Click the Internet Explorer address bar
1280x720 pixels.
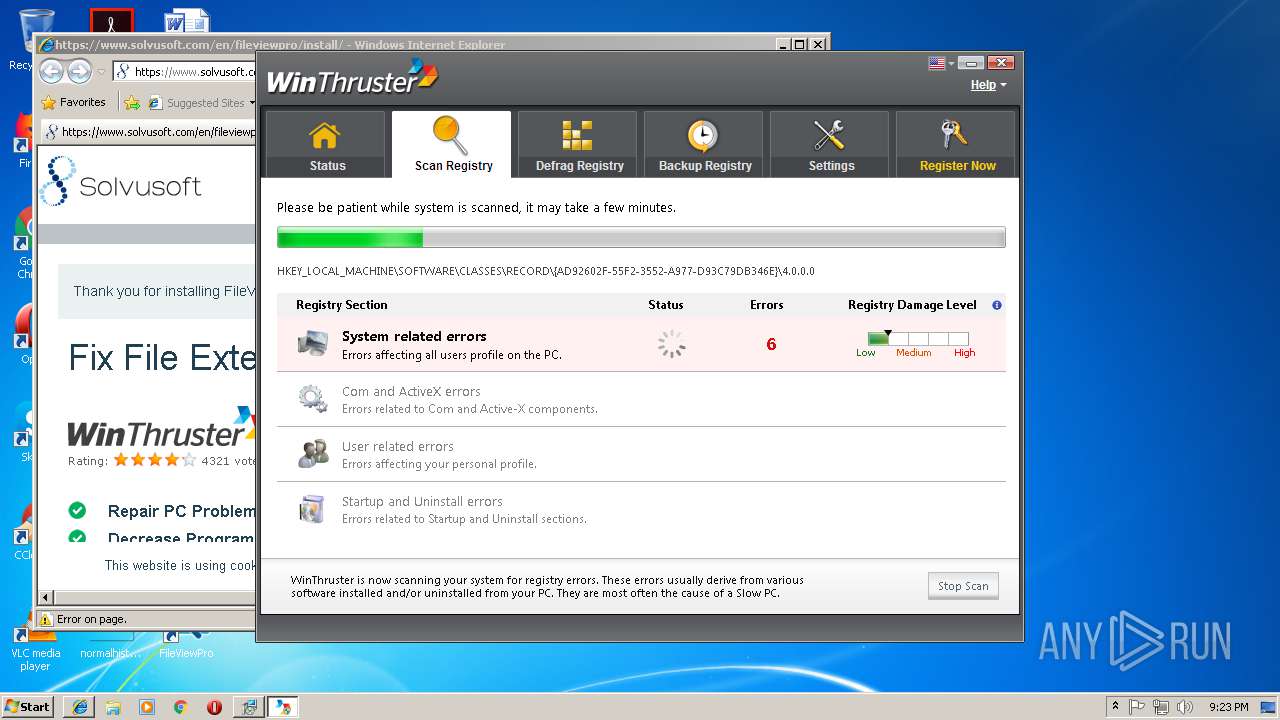click(185, 71)
